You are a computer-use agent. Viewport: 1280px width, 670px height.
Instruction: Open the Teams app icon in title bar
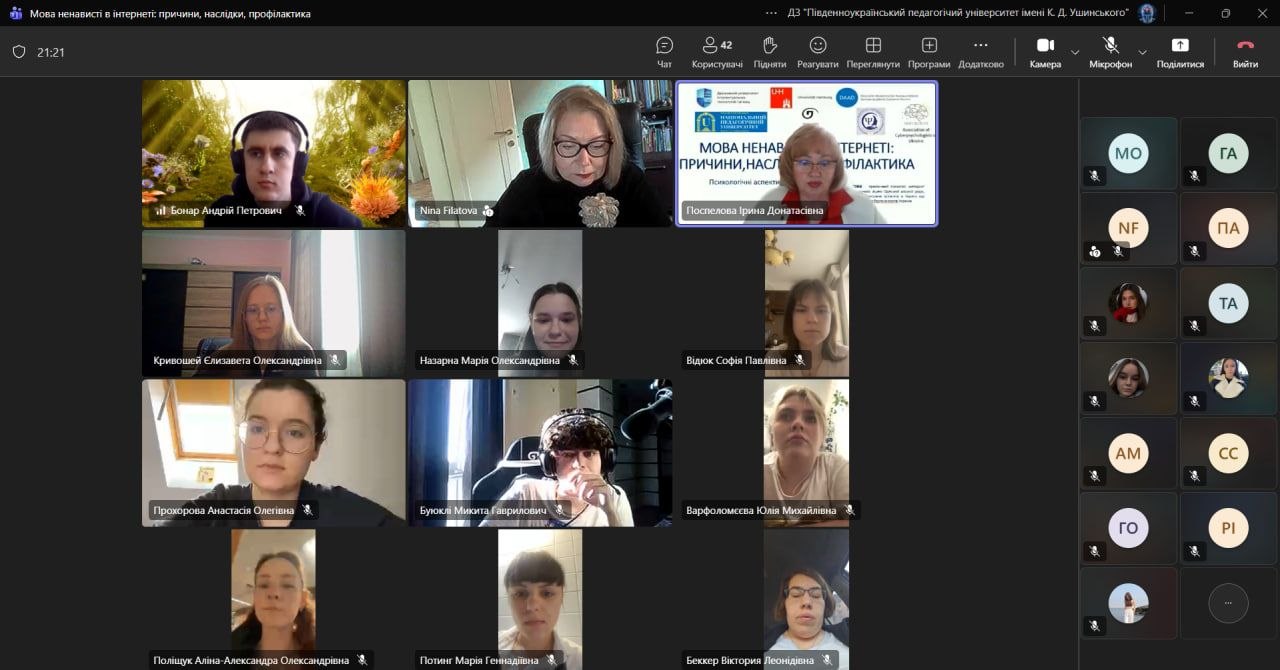pos(15,13)
